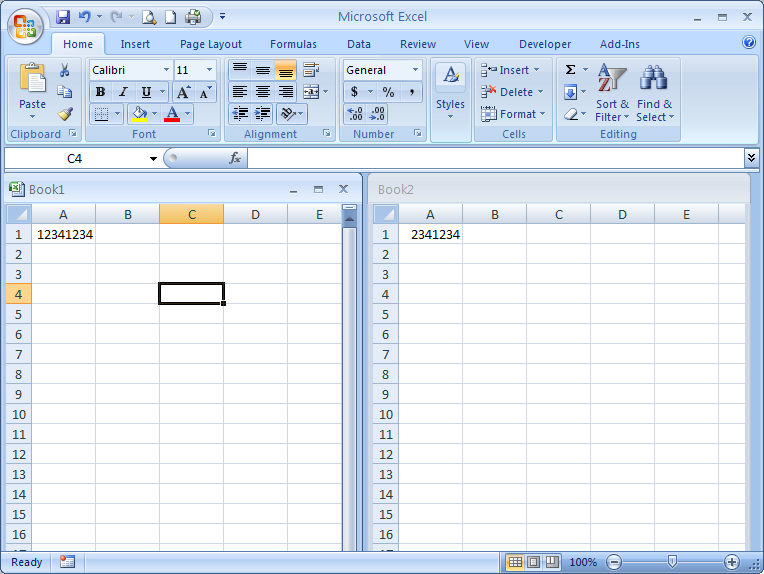Increase the indent

click(x=263, y=114)
